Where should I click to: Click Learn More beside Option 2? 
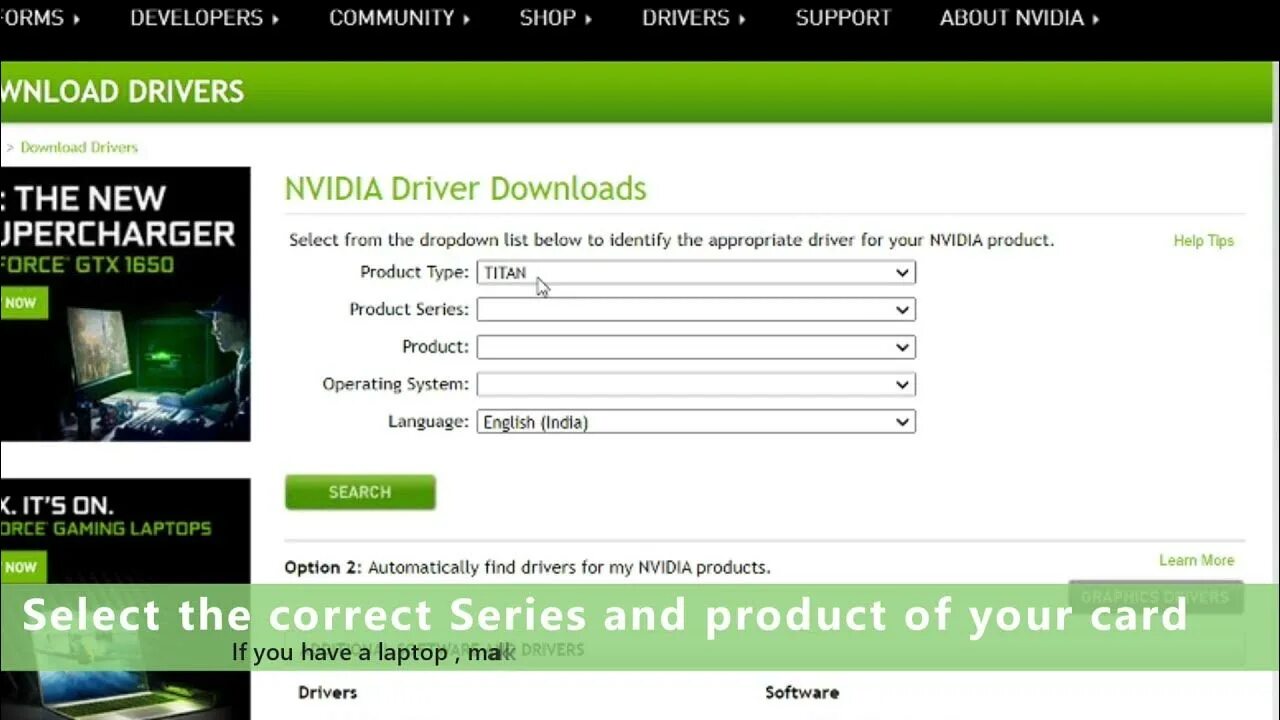click(x=1196, y=560)
